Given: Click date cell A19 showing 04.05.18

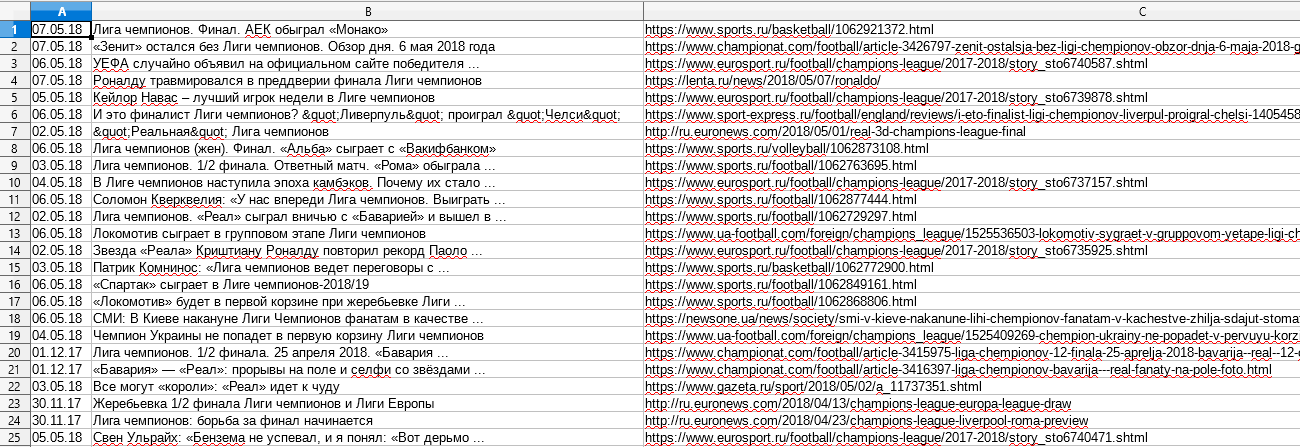Looking at the screenshot, I should click(60, 336).
